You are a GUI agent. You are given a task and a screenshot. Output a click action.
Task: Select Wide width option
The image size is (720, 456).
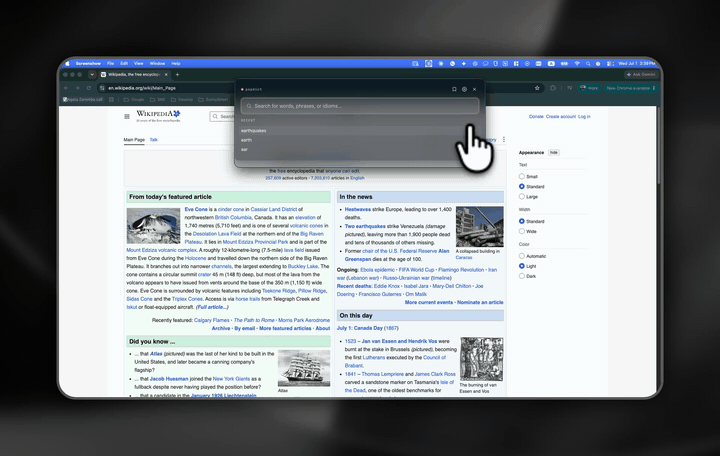click(x=522, y=231)
